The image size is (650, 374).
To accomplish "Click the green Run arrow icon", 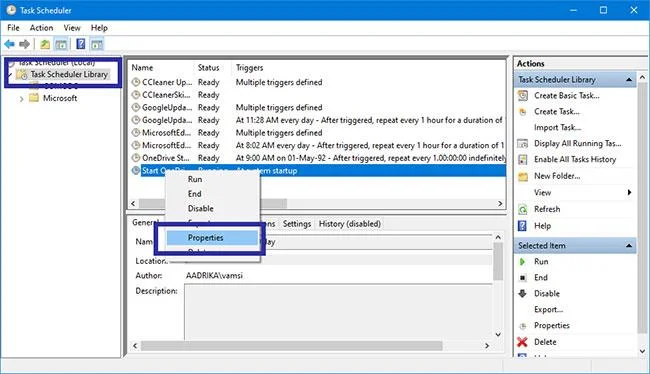I will (x=522, y=262).
